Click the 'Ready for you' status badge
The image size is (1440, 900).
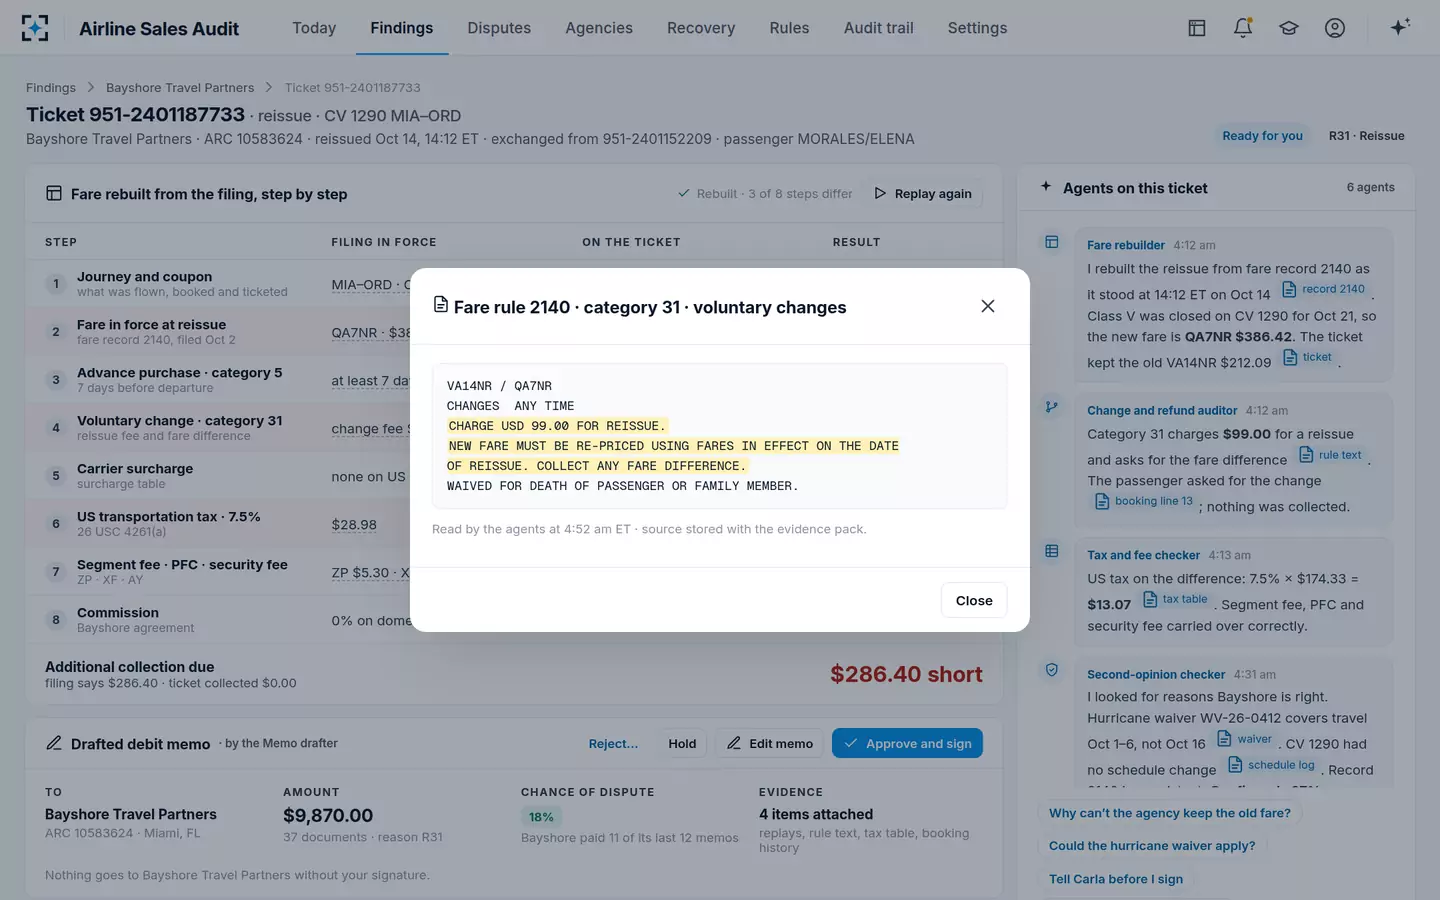(1262, 136)
